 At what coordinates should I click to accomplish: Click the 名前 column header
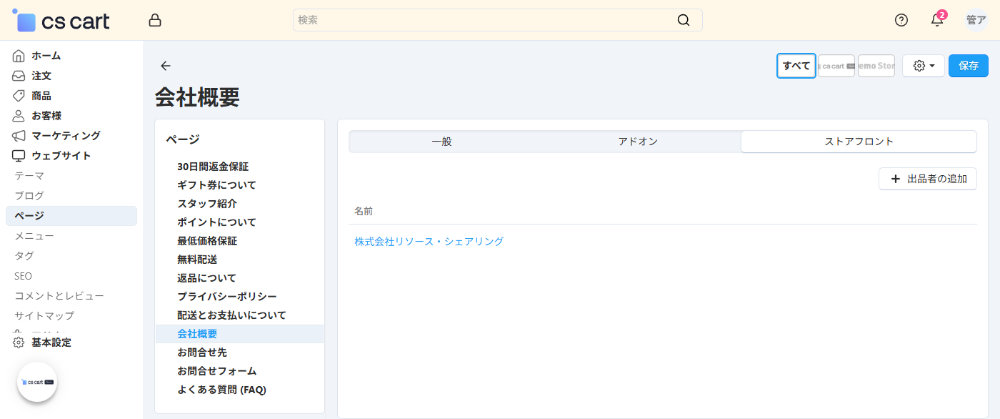point(364,210)
